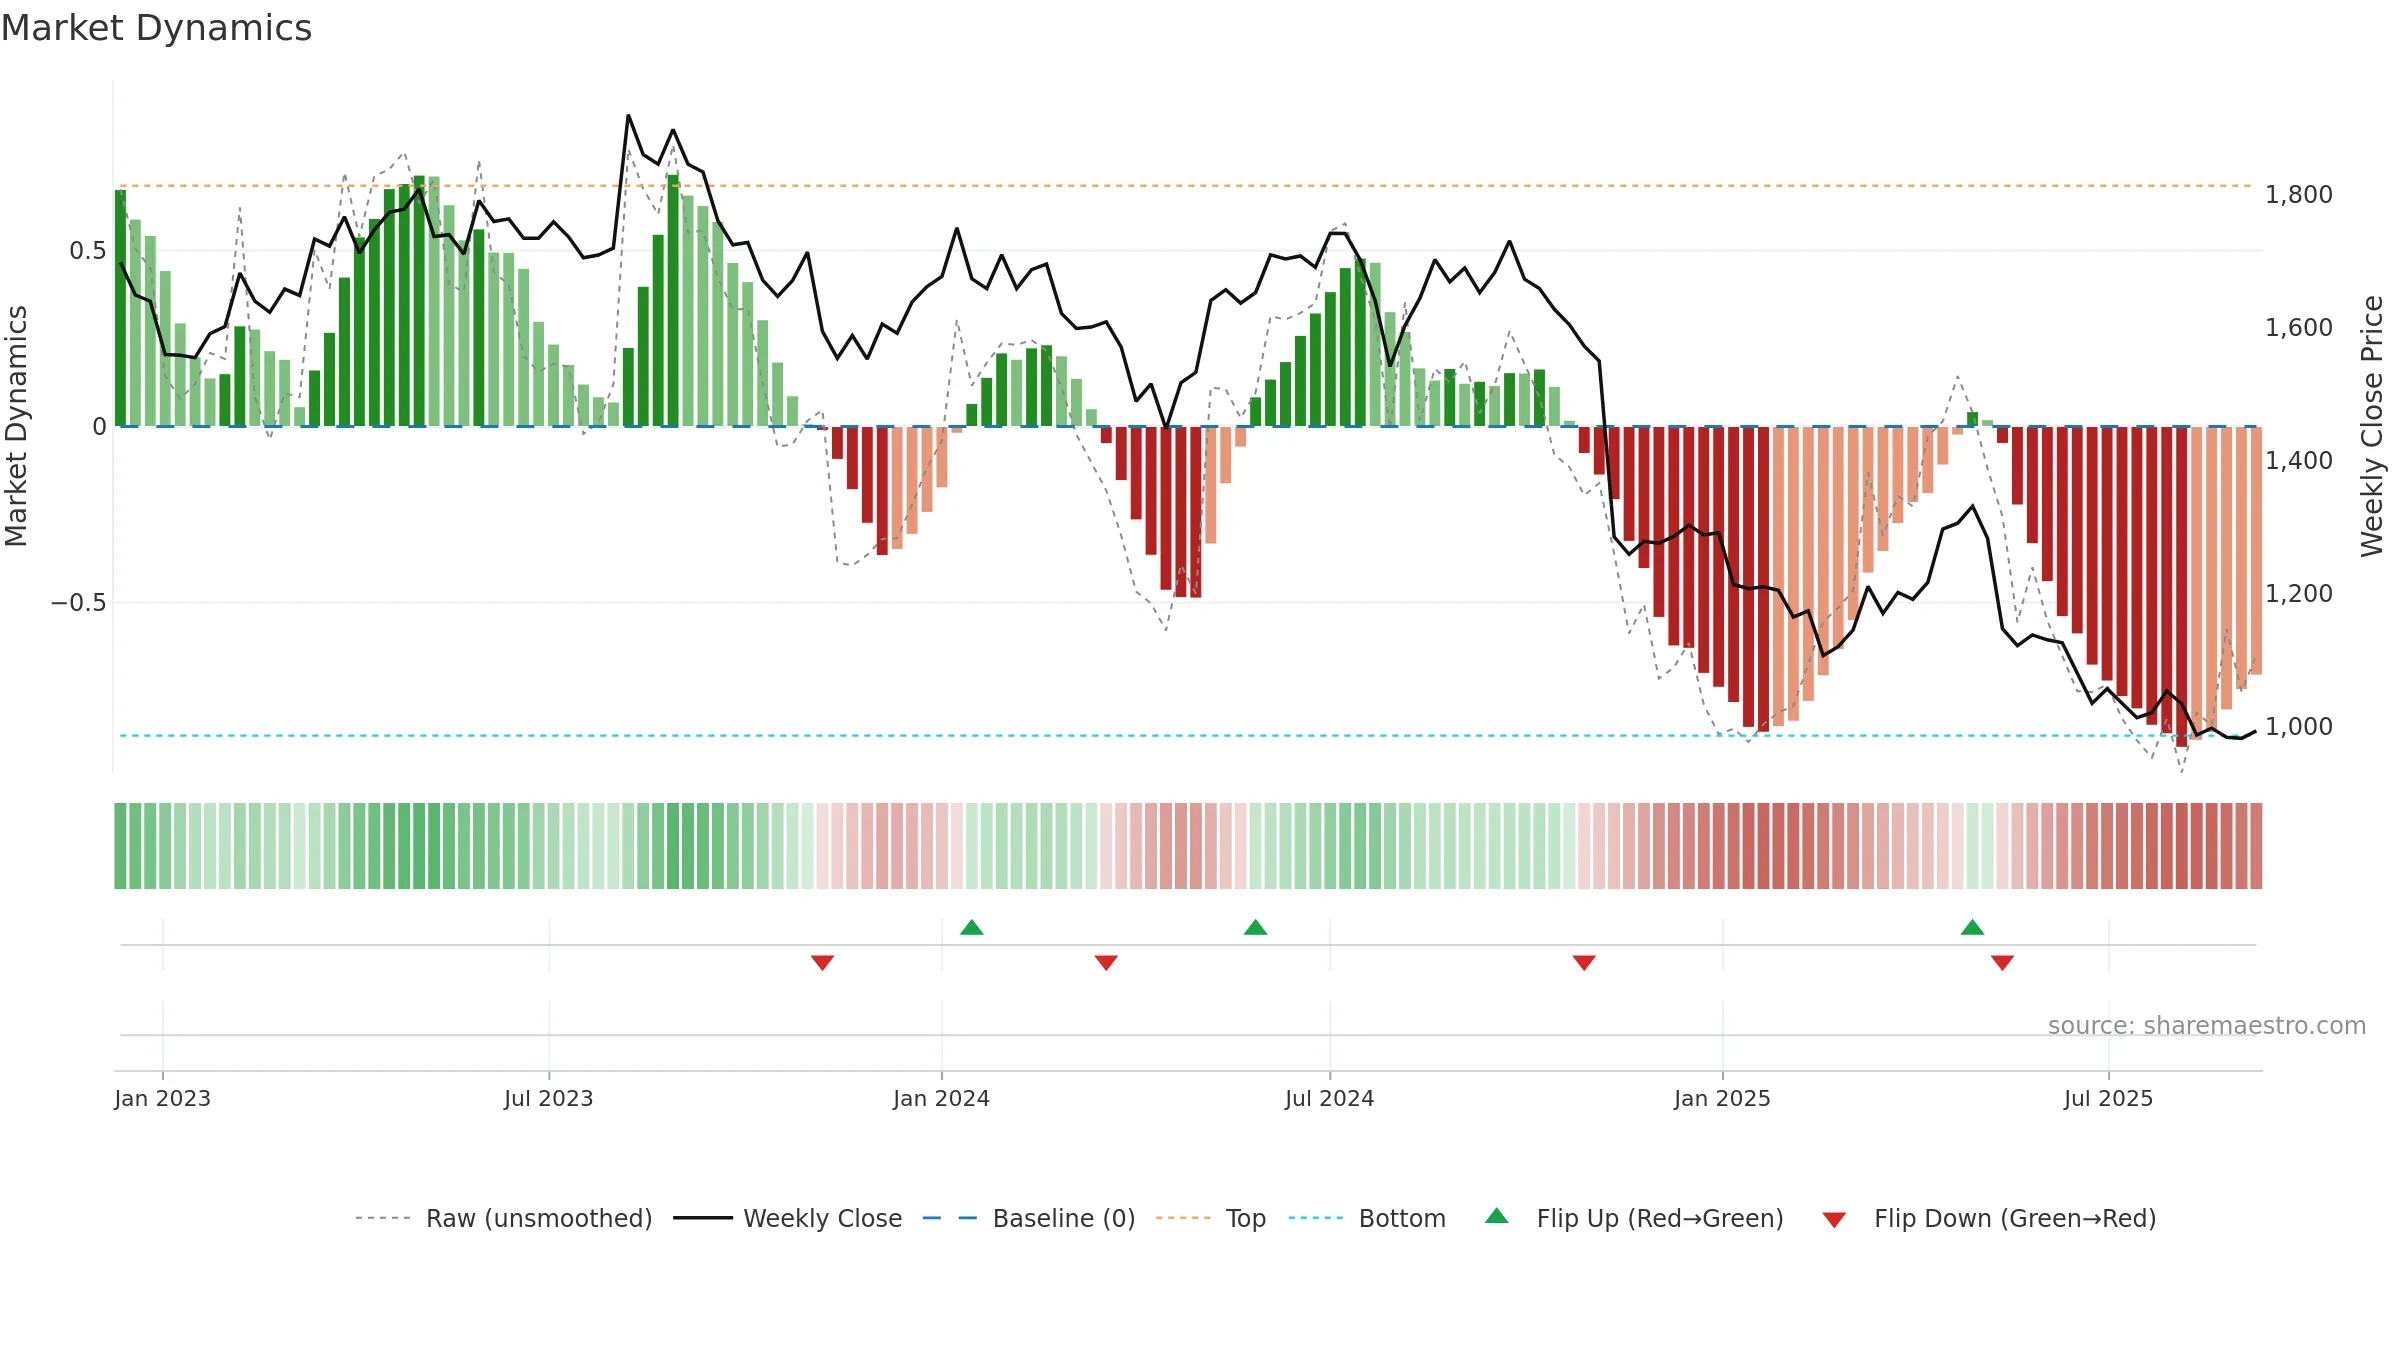Toggle the Flip Up (Red→Green) legend entry

1634,1218
